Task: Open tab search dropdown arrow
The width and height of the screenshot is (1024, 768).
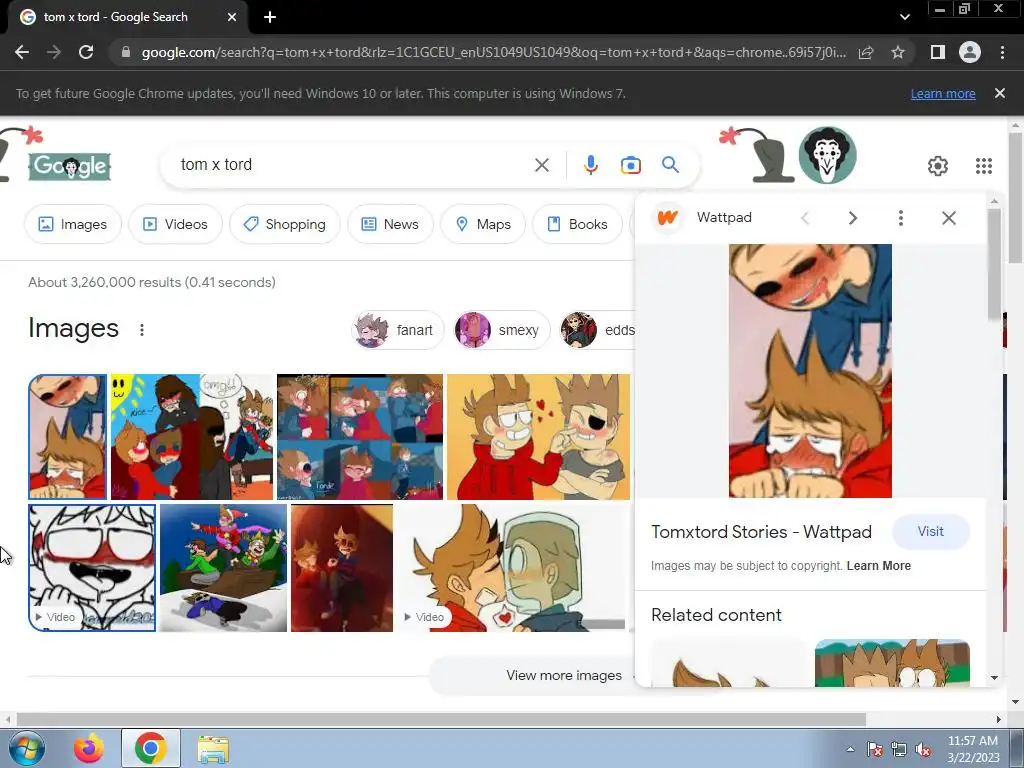Action: pos(904,17)
